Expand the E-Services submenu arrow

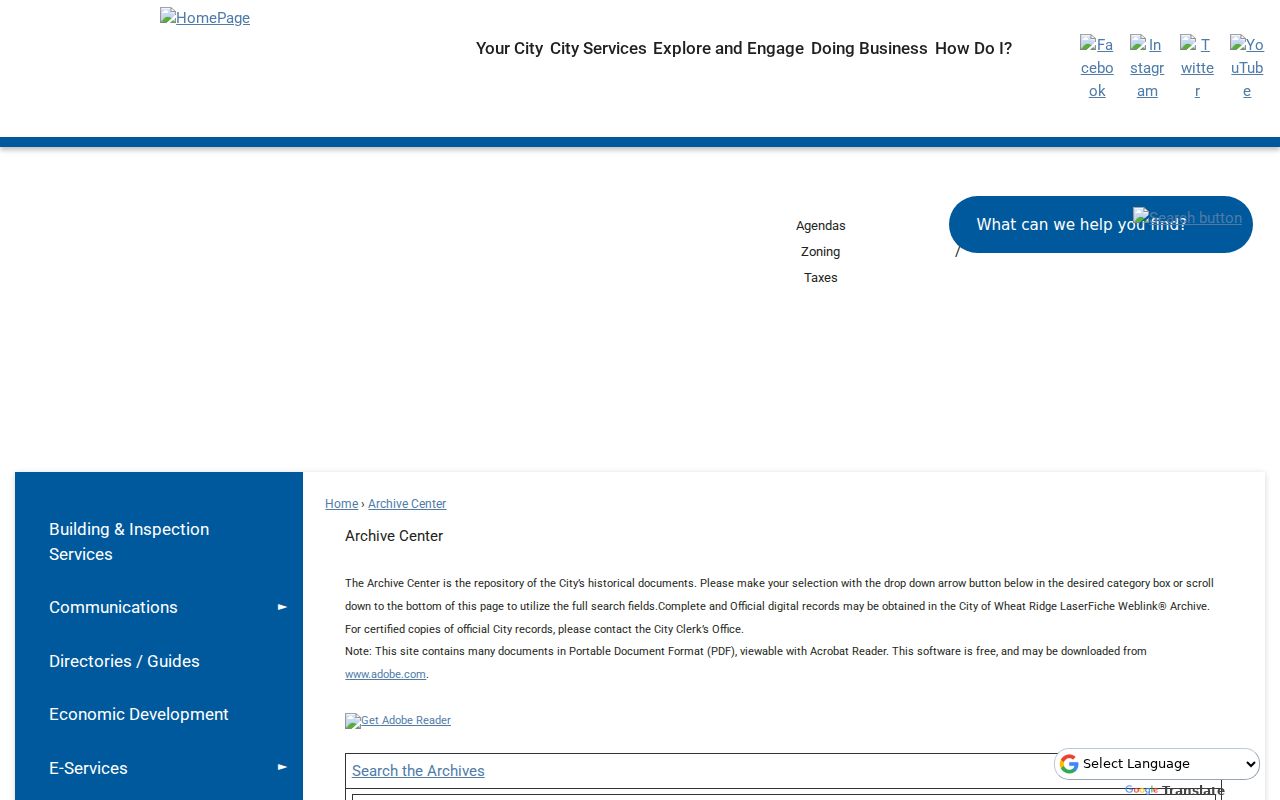[282, 768]
